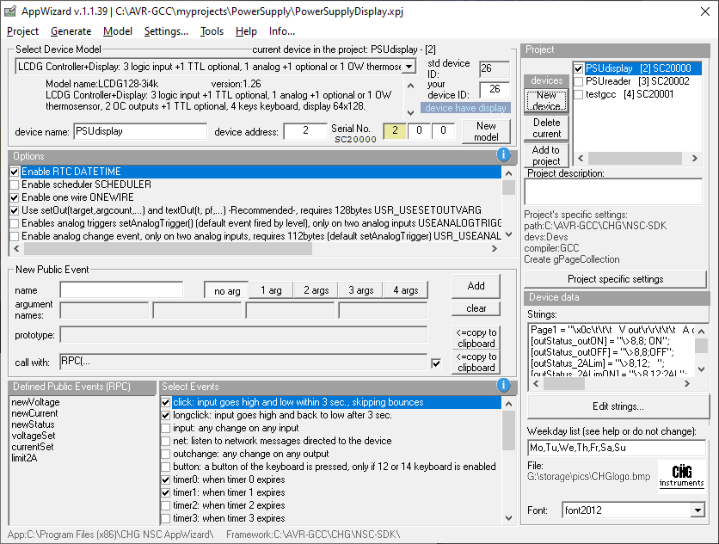Open the Font font2012 dropdown
Image resolution: width=719 pixels, height=544 pixels.
click(x=697, y=510)
